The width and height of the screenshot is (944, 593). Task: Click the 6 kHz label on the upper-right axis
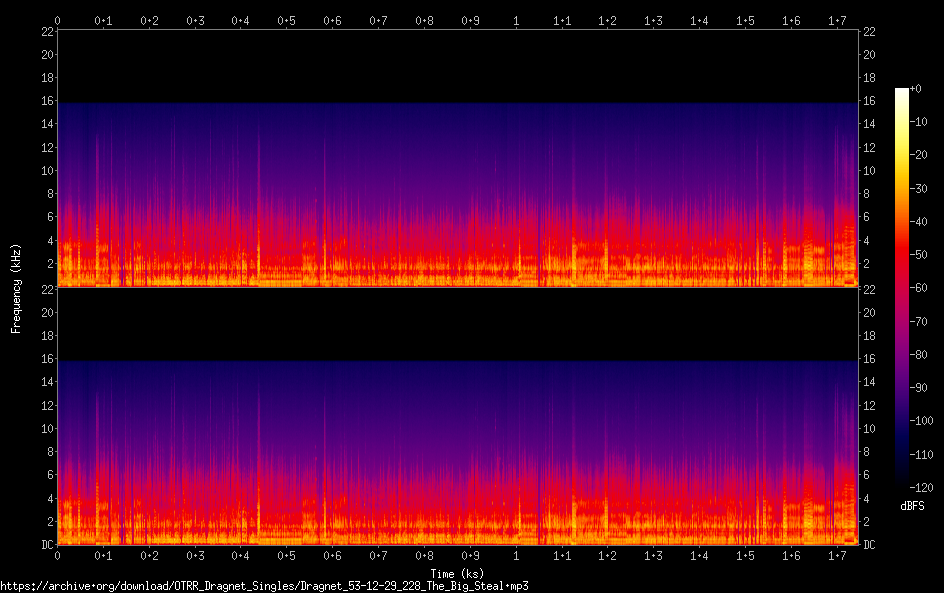tap(866, 217)
